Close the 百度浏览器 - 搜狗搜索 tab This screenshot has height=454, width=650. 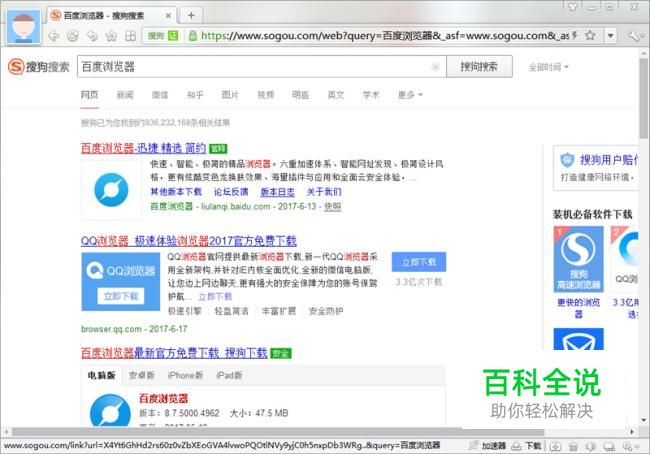tap(168, 16)
